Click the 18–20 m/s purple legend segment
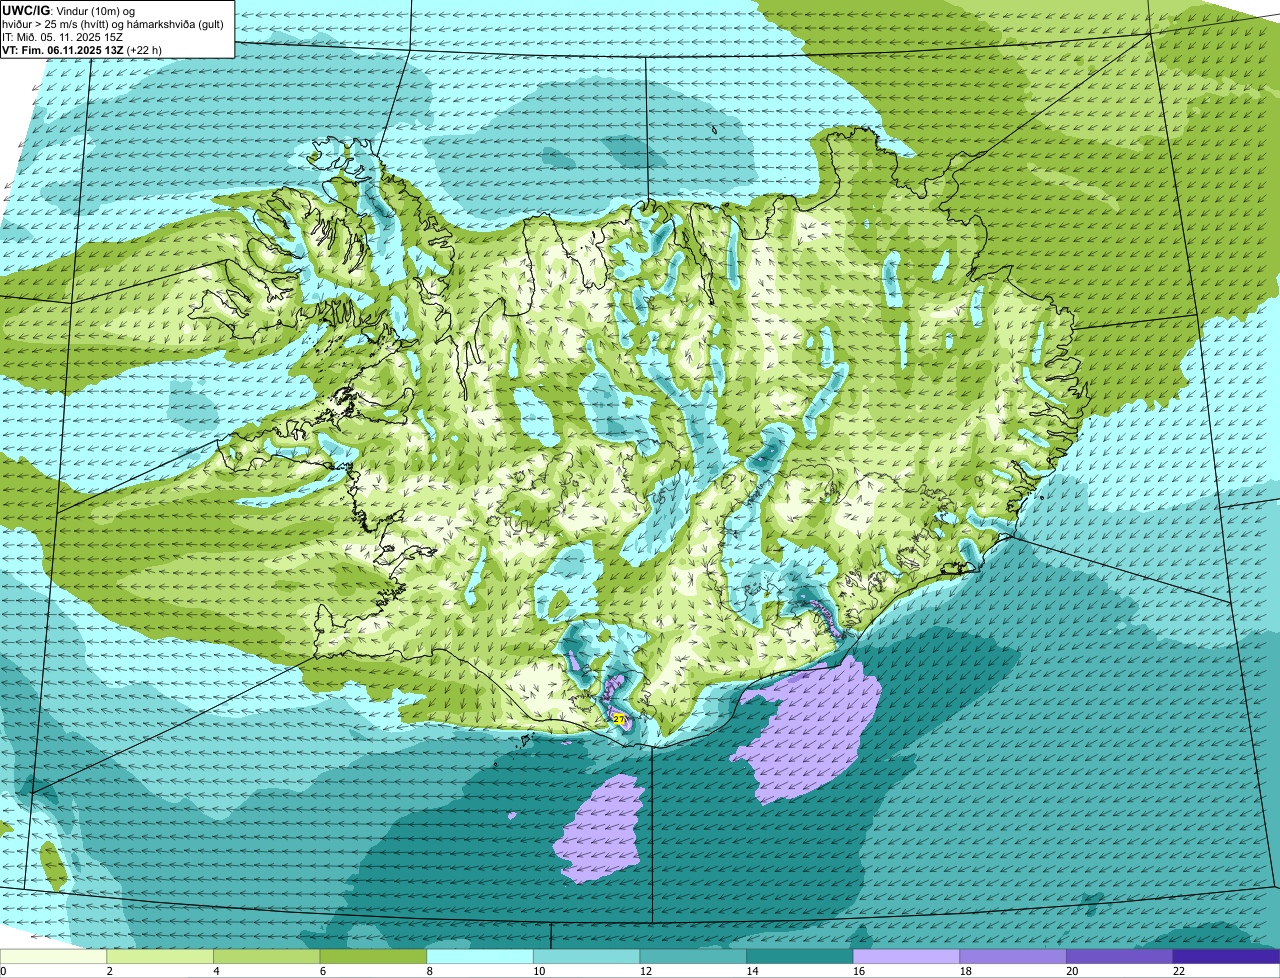The width and height of the screenshot is (1280, 978). coord(1013,956)
